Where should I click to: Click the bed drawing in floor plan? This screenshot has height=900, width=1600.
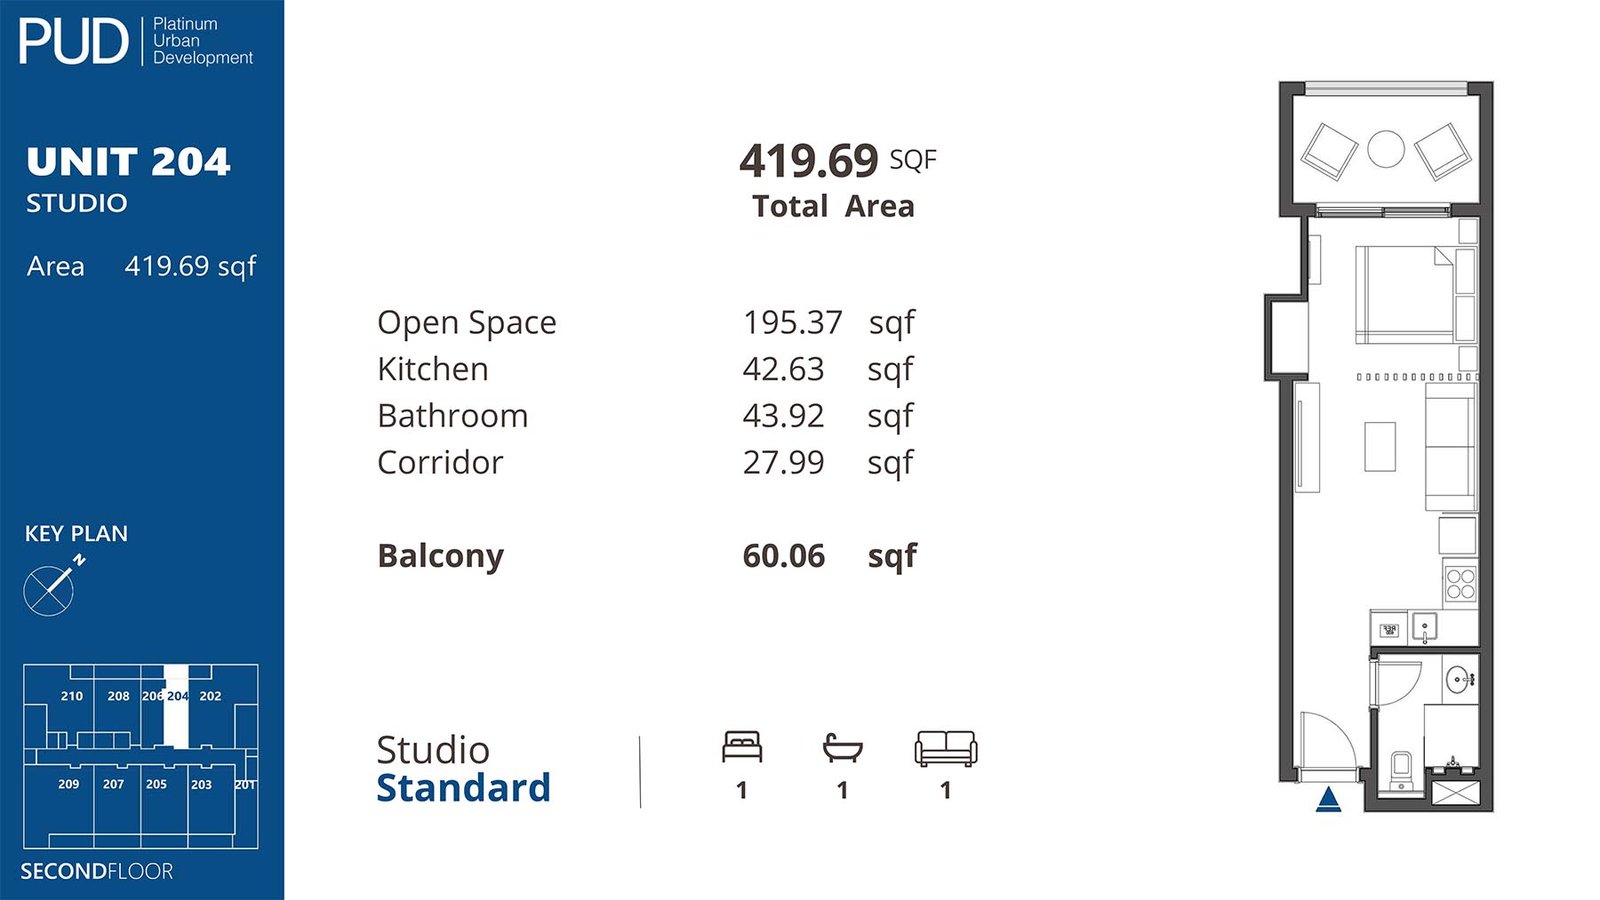point(1405,295)
